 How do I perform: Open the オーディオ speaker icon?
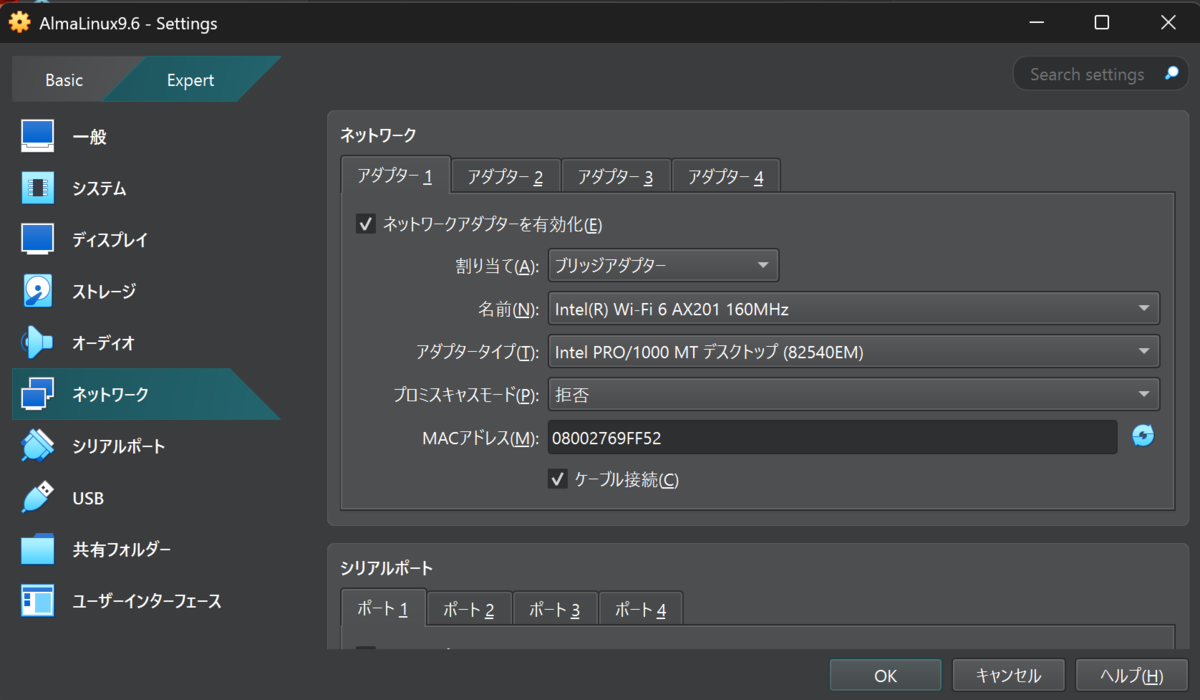(37, 343)
